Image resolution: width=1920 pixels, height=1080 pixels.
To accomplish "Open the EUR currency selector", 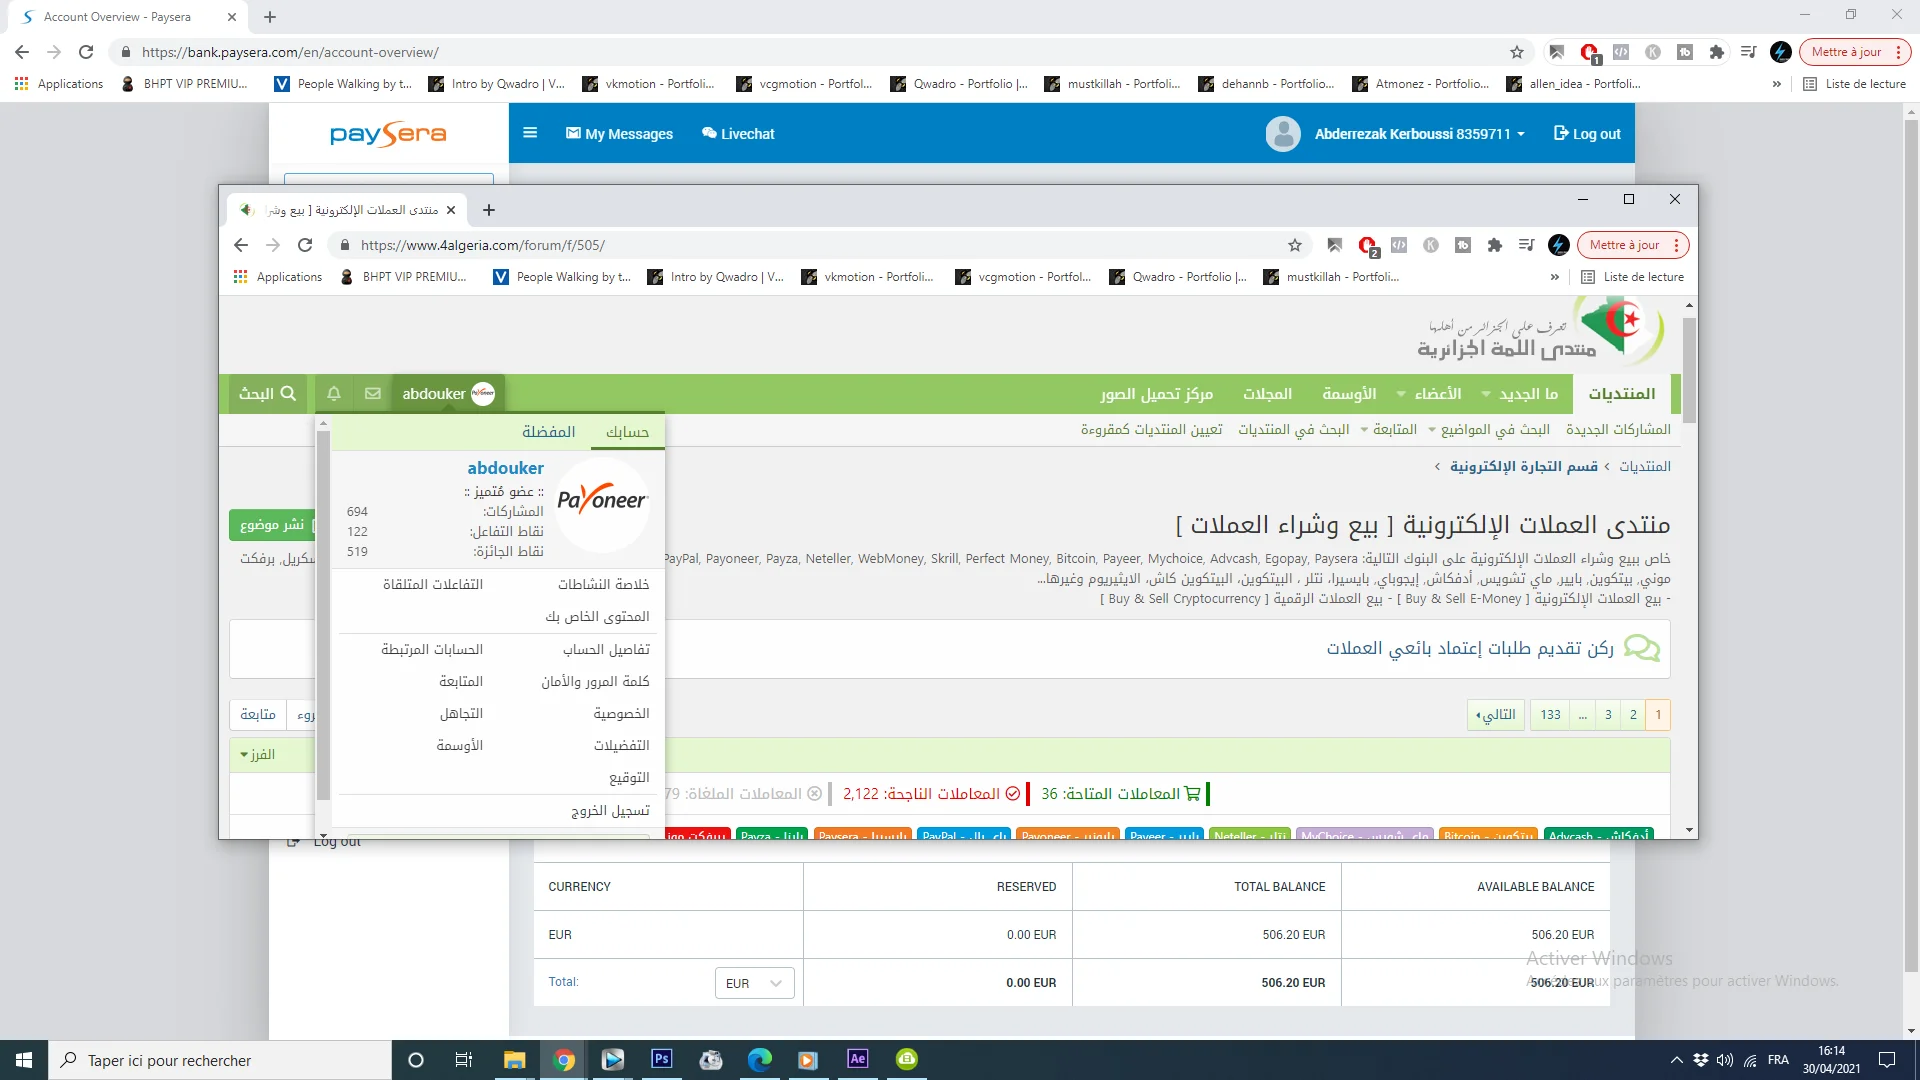I will point(754,983).
